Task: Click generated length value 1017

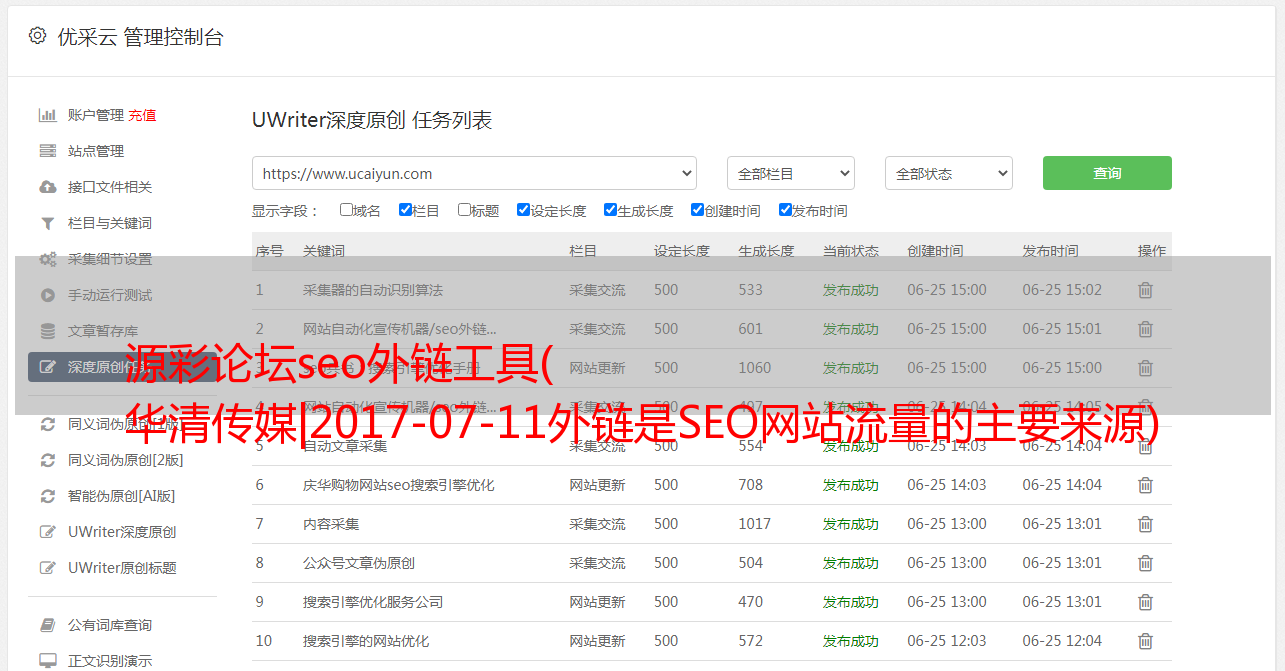Action: (755, 524)
